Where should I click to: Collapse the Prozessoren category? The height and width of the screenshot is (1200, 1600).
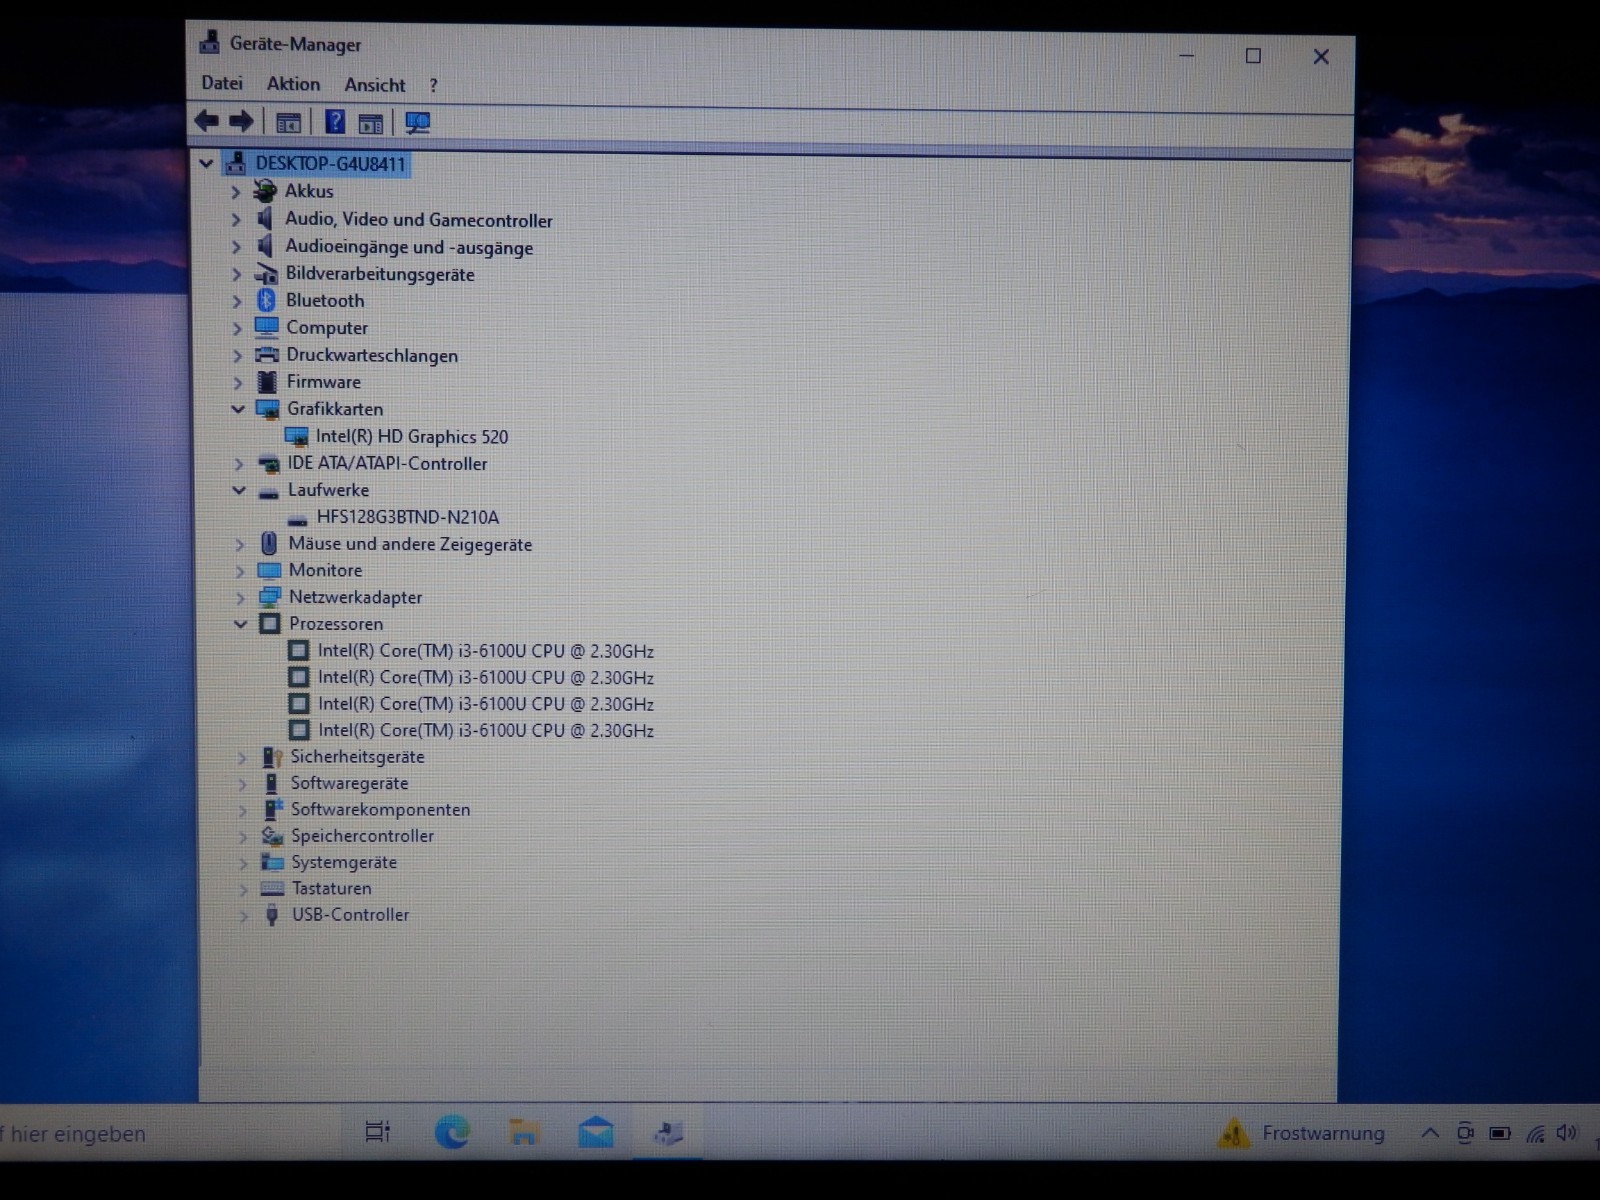[240, 623]
